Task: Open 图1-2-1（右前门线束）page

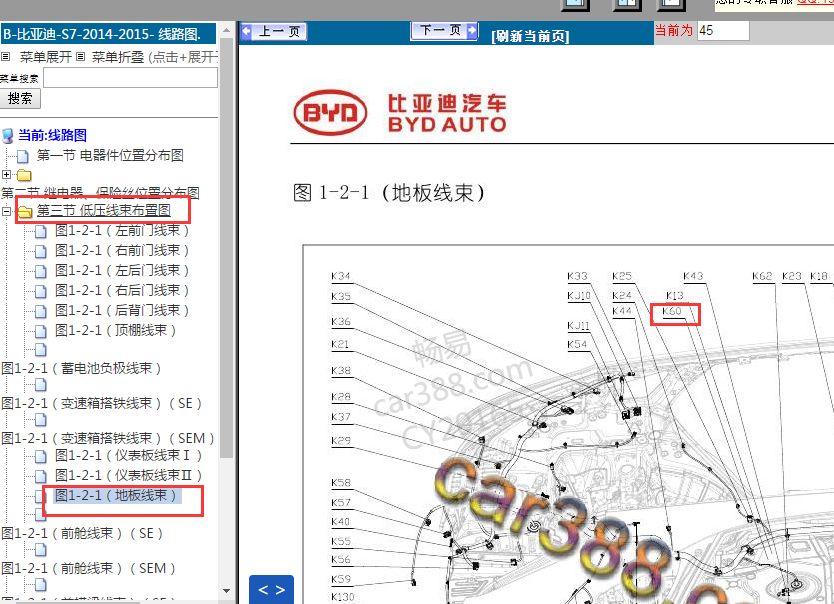Action: (x=122, y=250)
